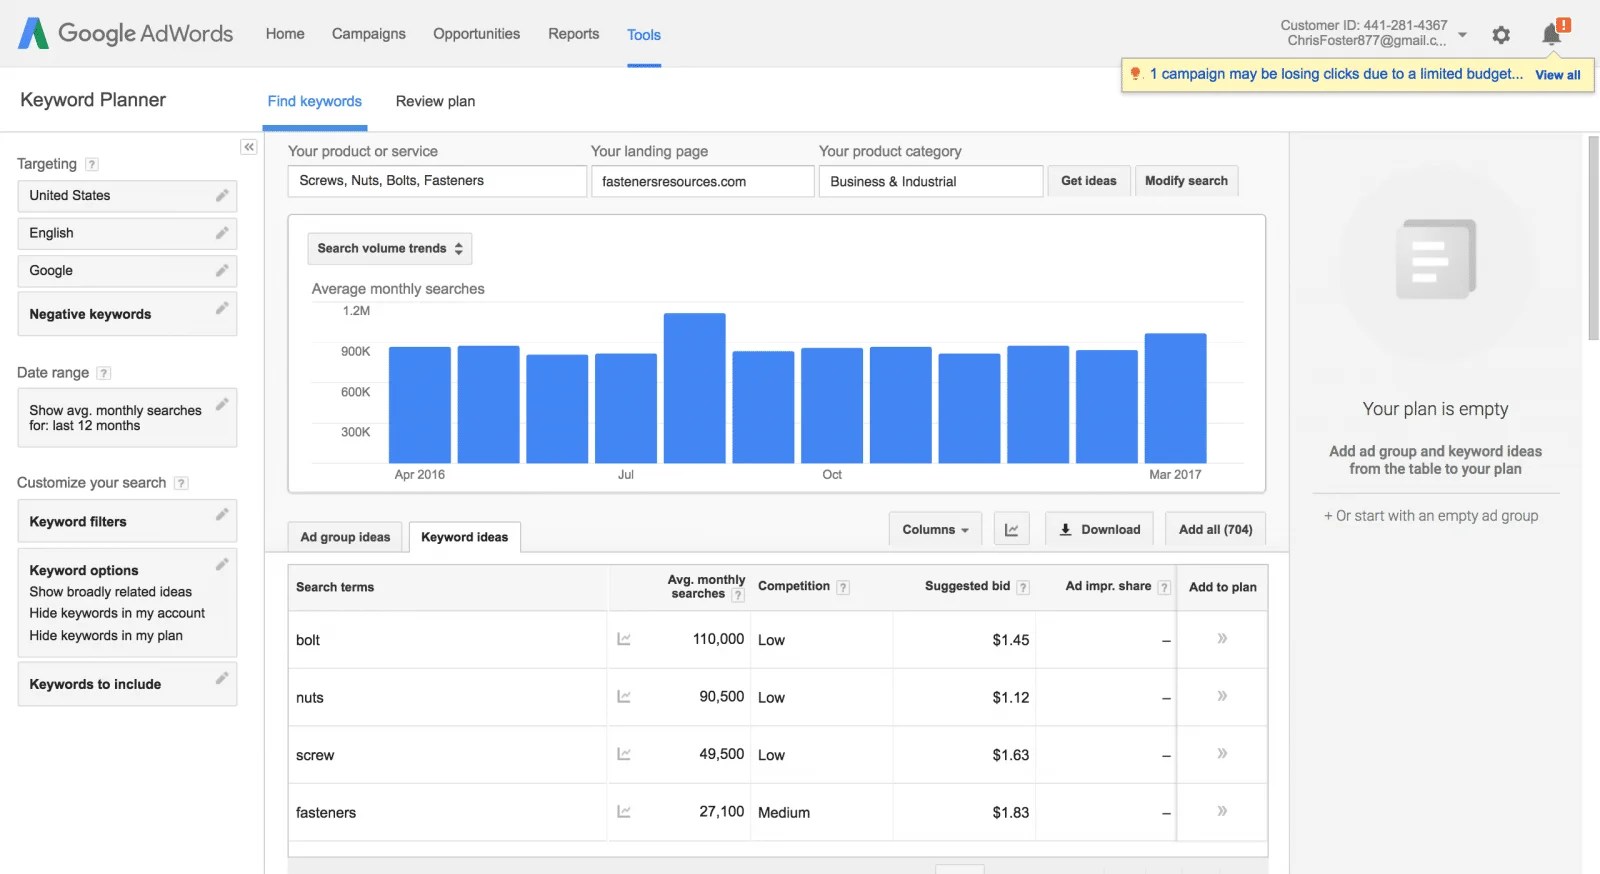Click the Google AdWords logo

[x=126, y=33]
